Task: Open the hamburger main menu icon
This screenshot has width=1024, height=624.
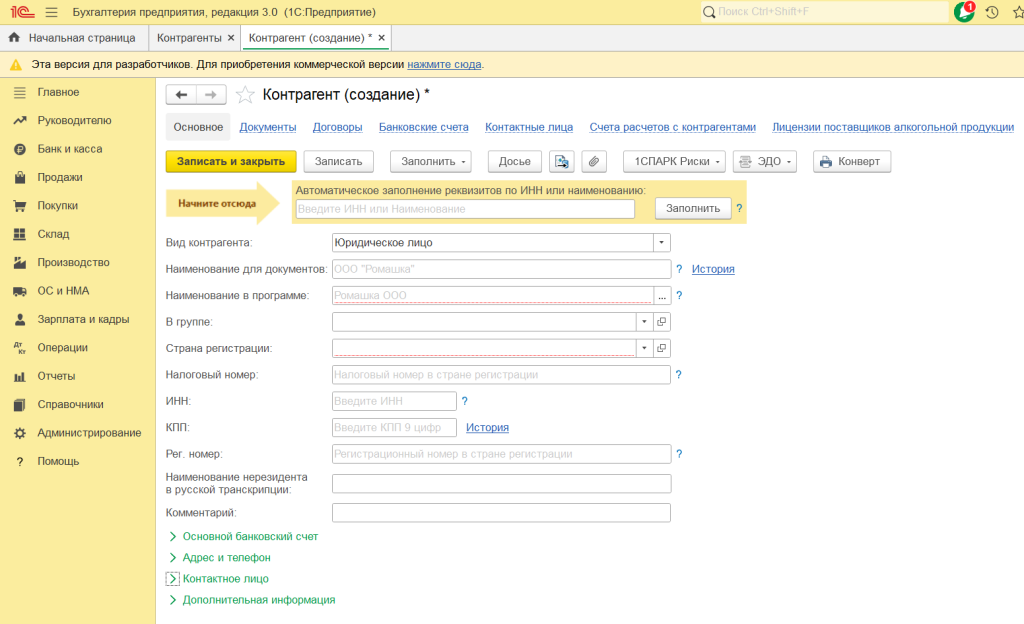Action: pyautogui.click(x=51, y=12)
